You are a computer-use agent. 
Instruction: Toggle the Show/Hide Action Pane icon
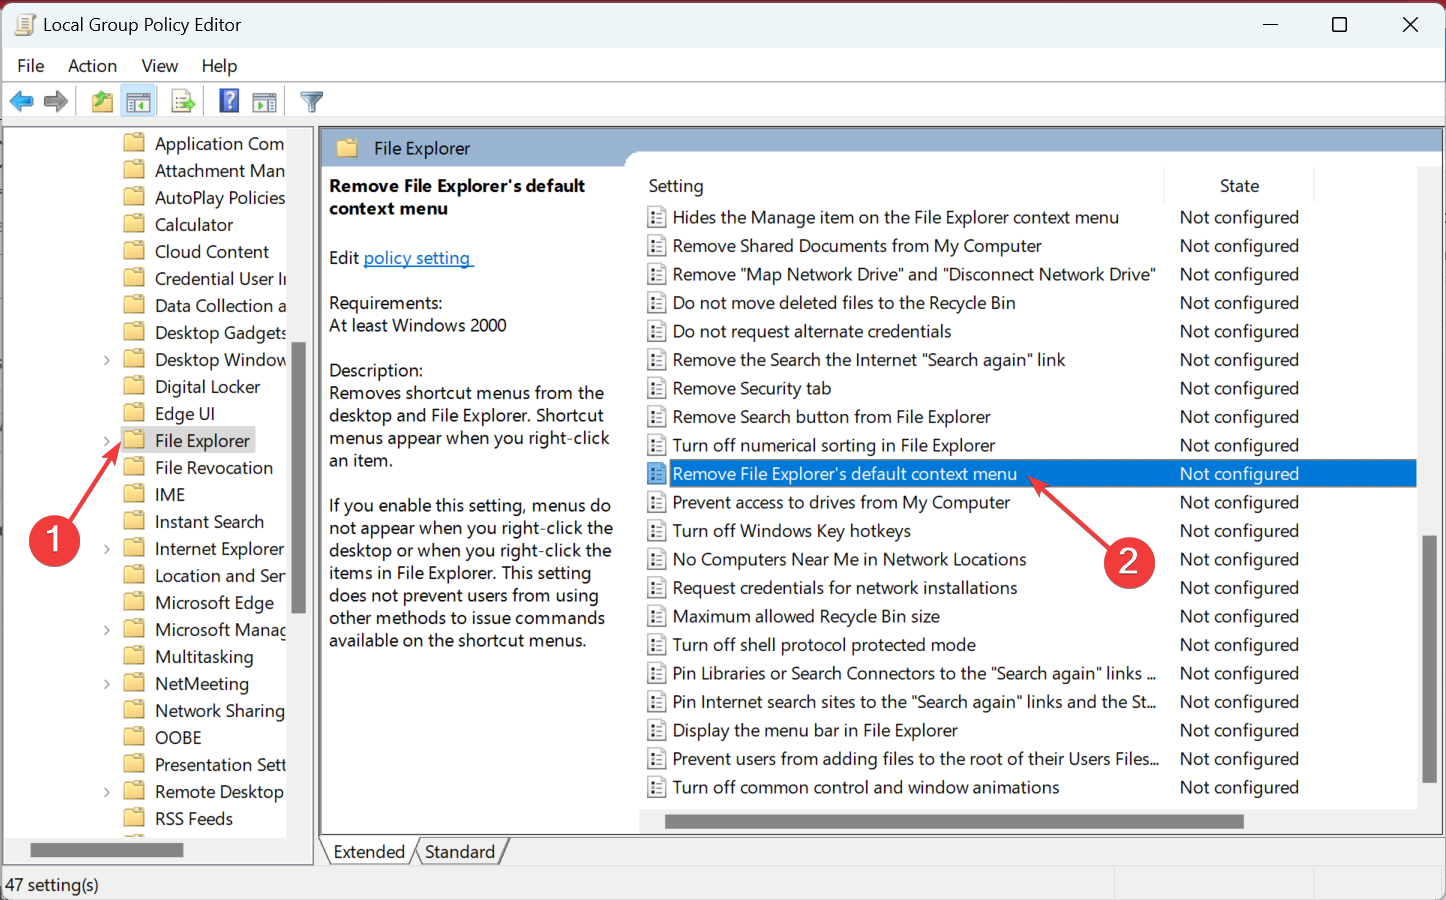tap(264, 101)
